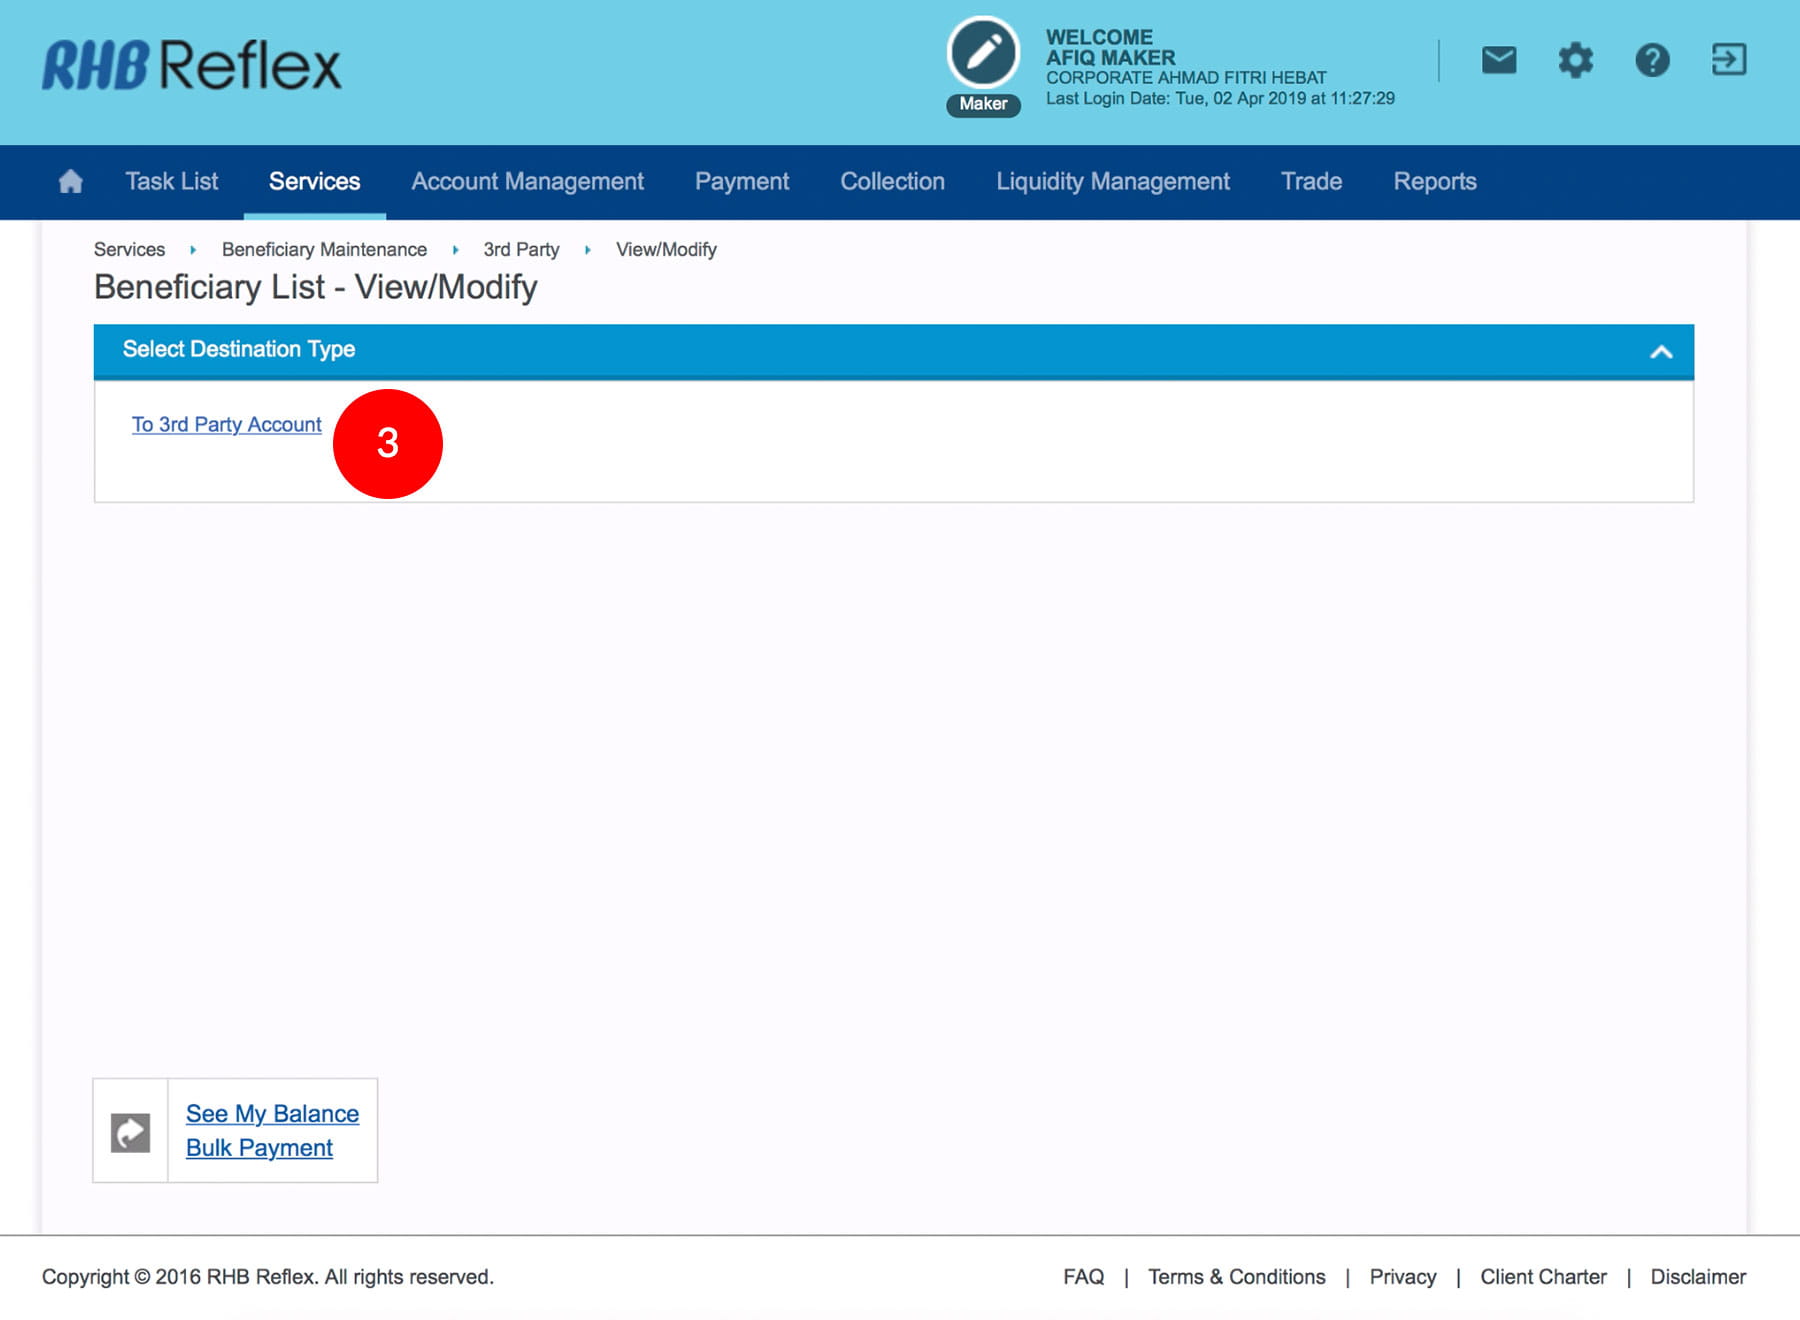The image size is (1800, 1320).
Task: Click the help question mark icon
Action: (1652, 60)
